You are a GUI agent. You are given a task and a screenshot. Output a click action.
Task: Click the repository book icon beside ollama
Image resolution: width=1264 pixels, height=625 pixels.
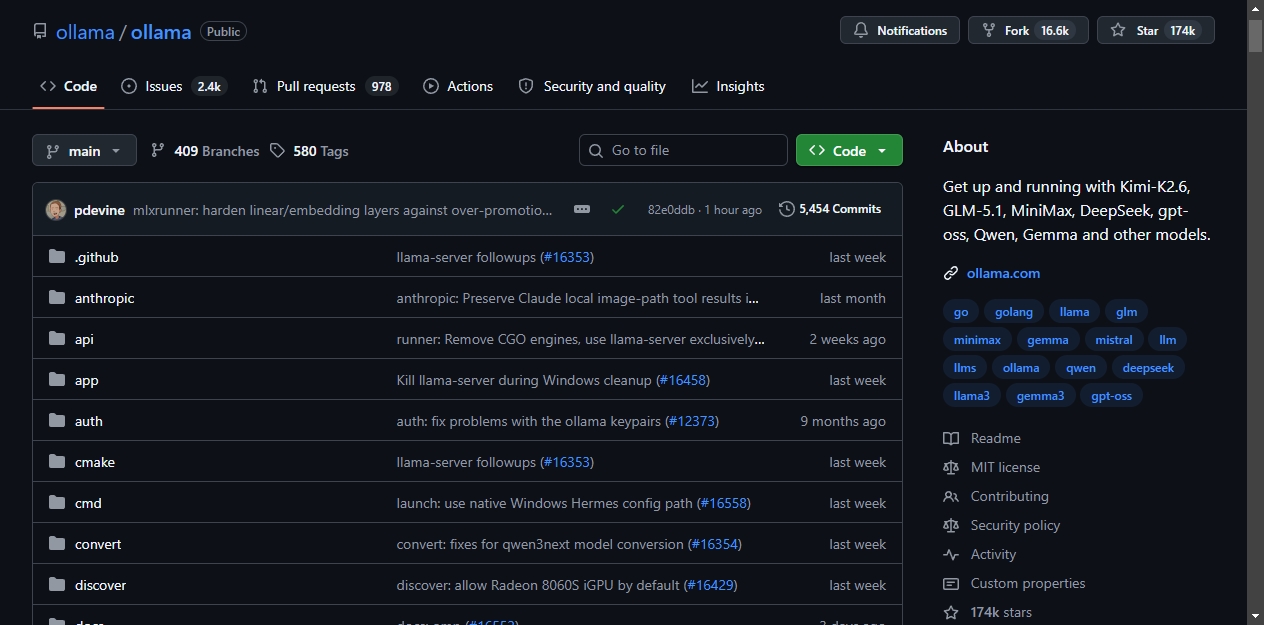[x=40, y=31]
